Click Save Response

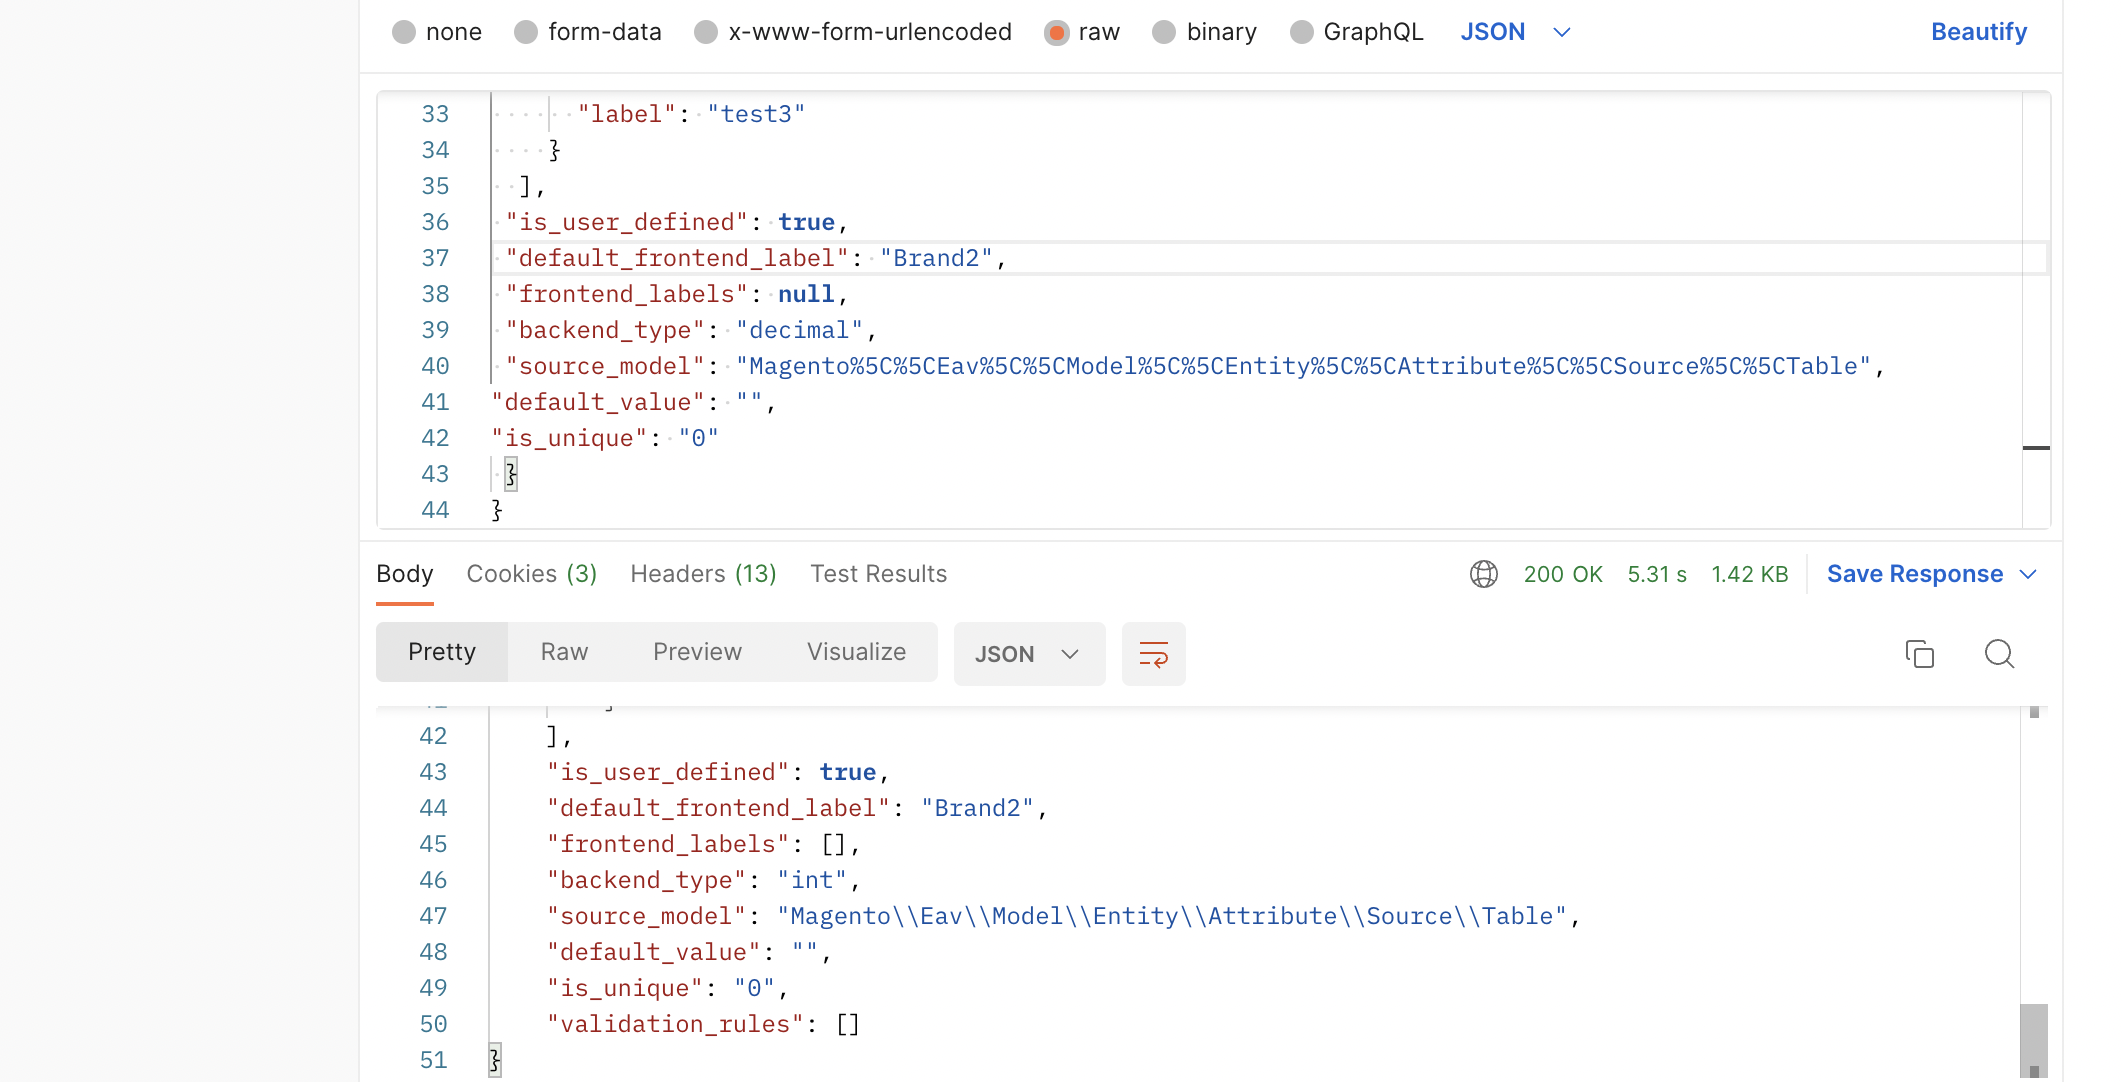pyautogui.click(x=1914, y=574)
